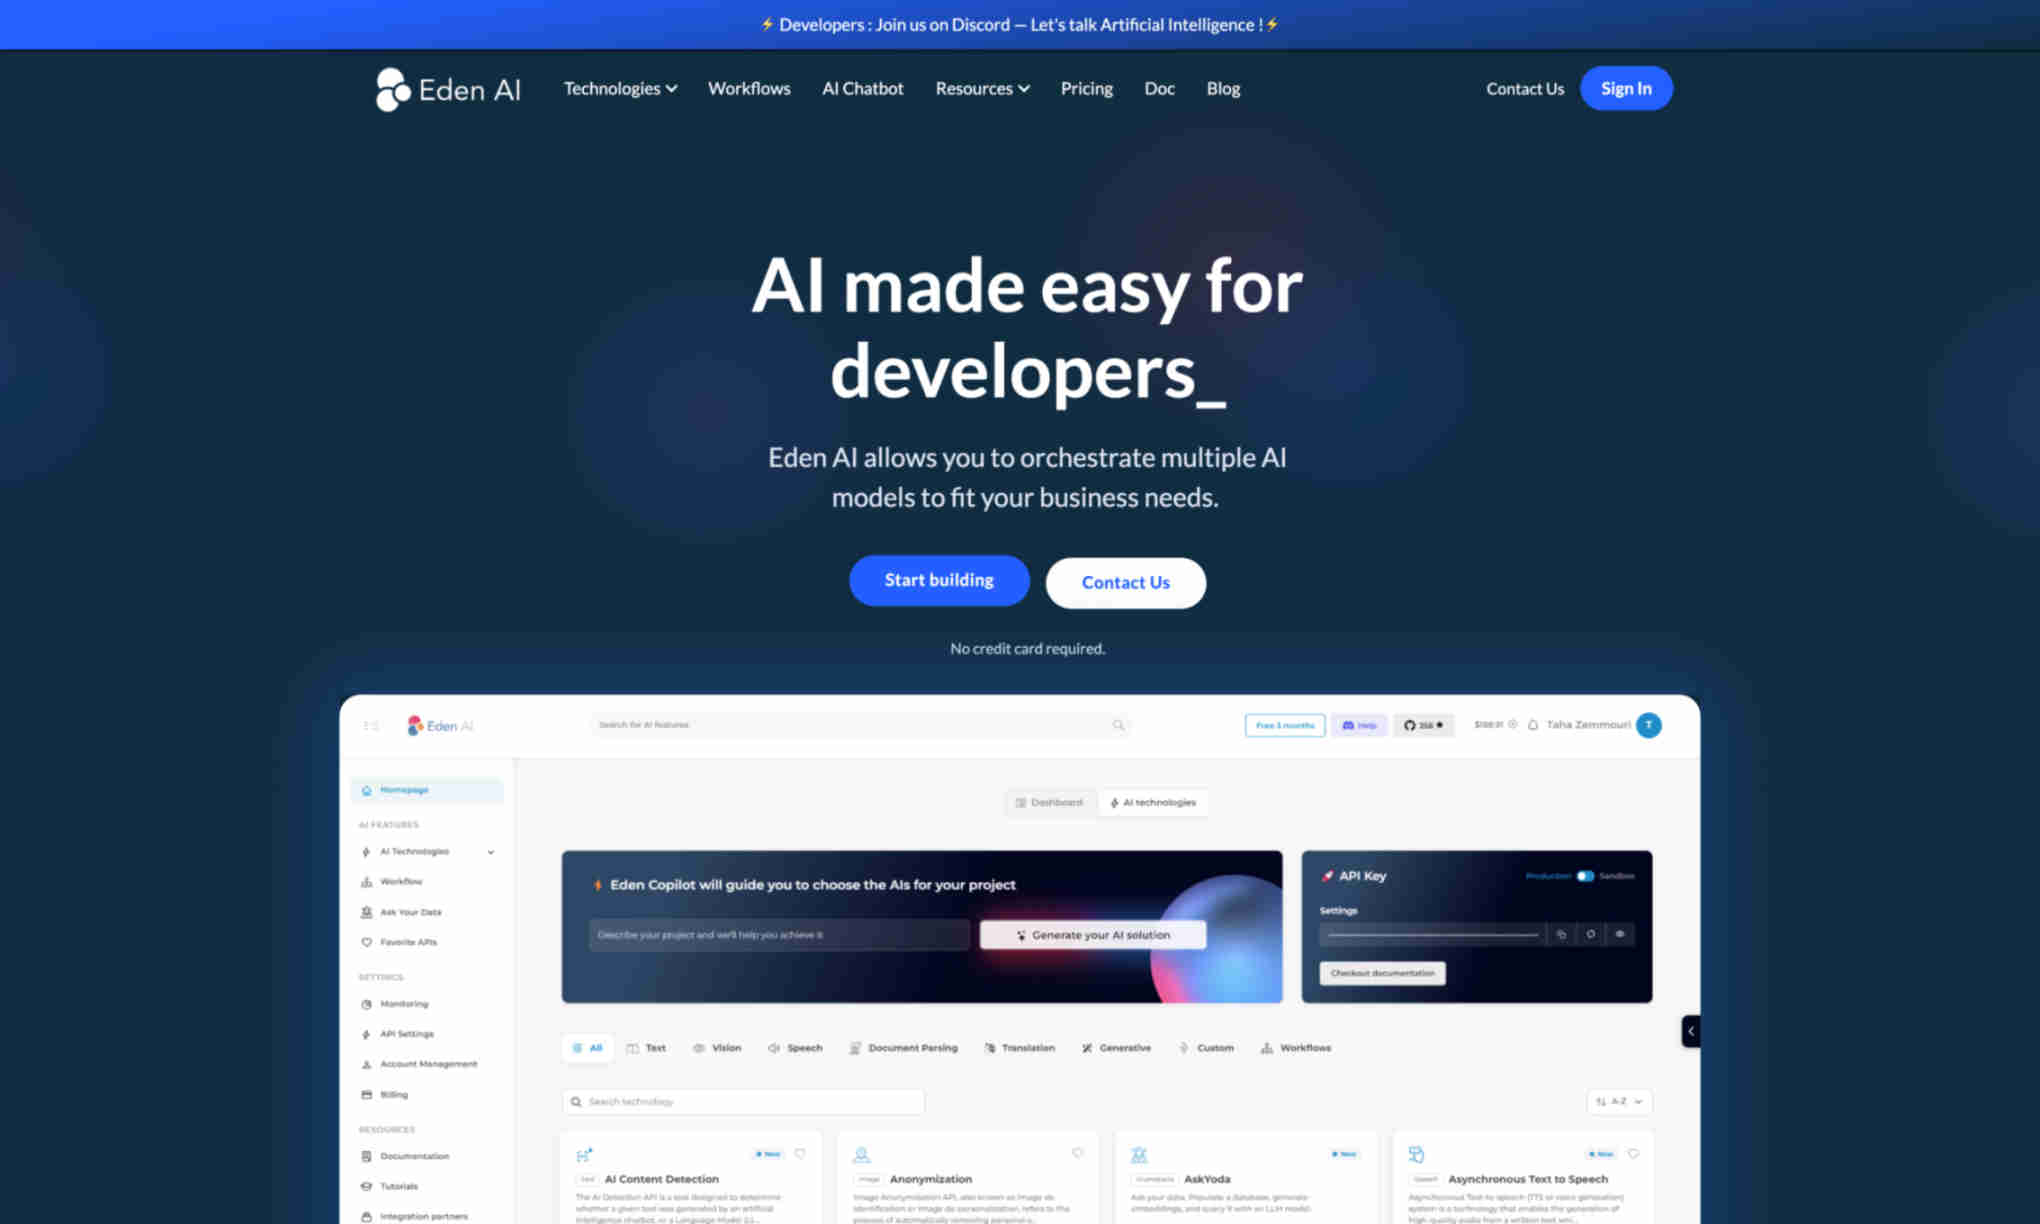The width and height of the screenshot is (2040, 1224).
Task: Click the Start building button
Action: point(938,580)
